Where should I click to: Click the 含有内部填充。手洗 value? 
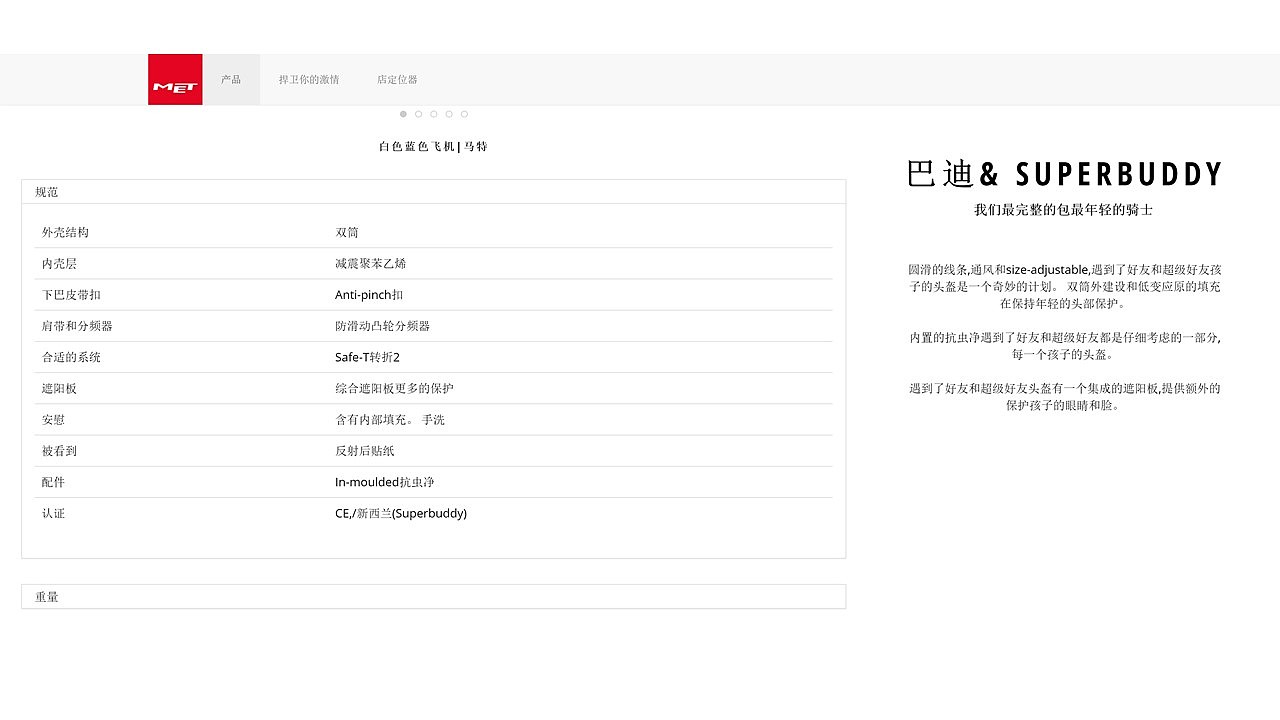(x=390, y=420)
